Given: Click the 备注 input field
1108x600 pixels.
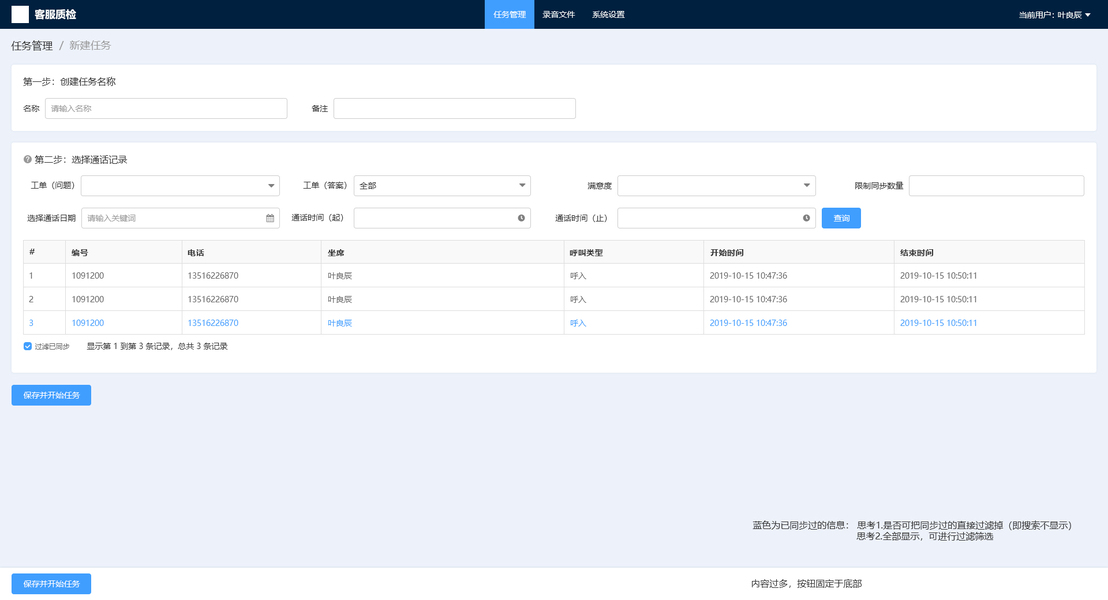Looking at the screenshot, I should (454, 109).
